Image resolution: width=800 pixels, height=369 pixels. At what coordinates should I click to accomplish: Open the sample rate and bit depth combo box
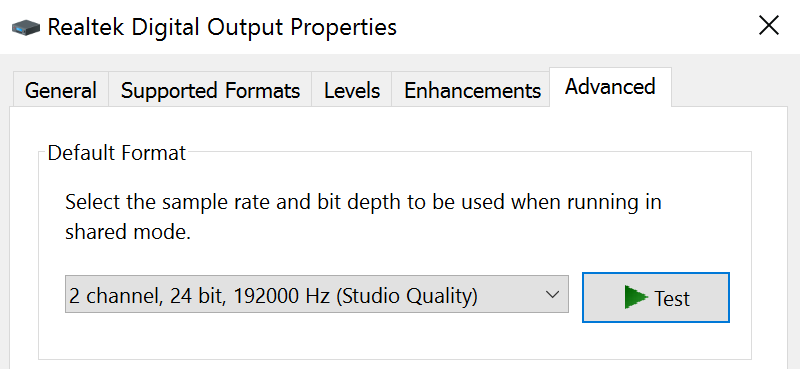click(316, 294)
